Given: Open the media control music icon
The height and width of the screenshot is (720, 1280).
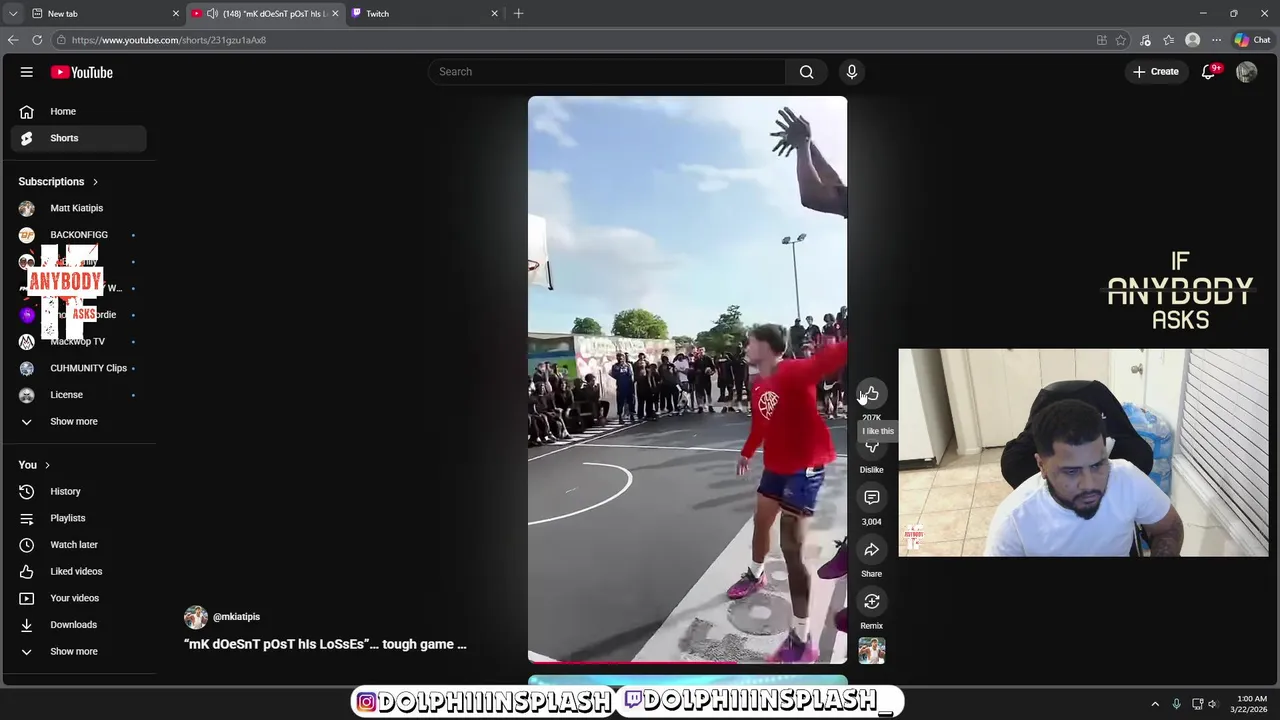Looking at the screenshot, I should tap(1145, 40).
